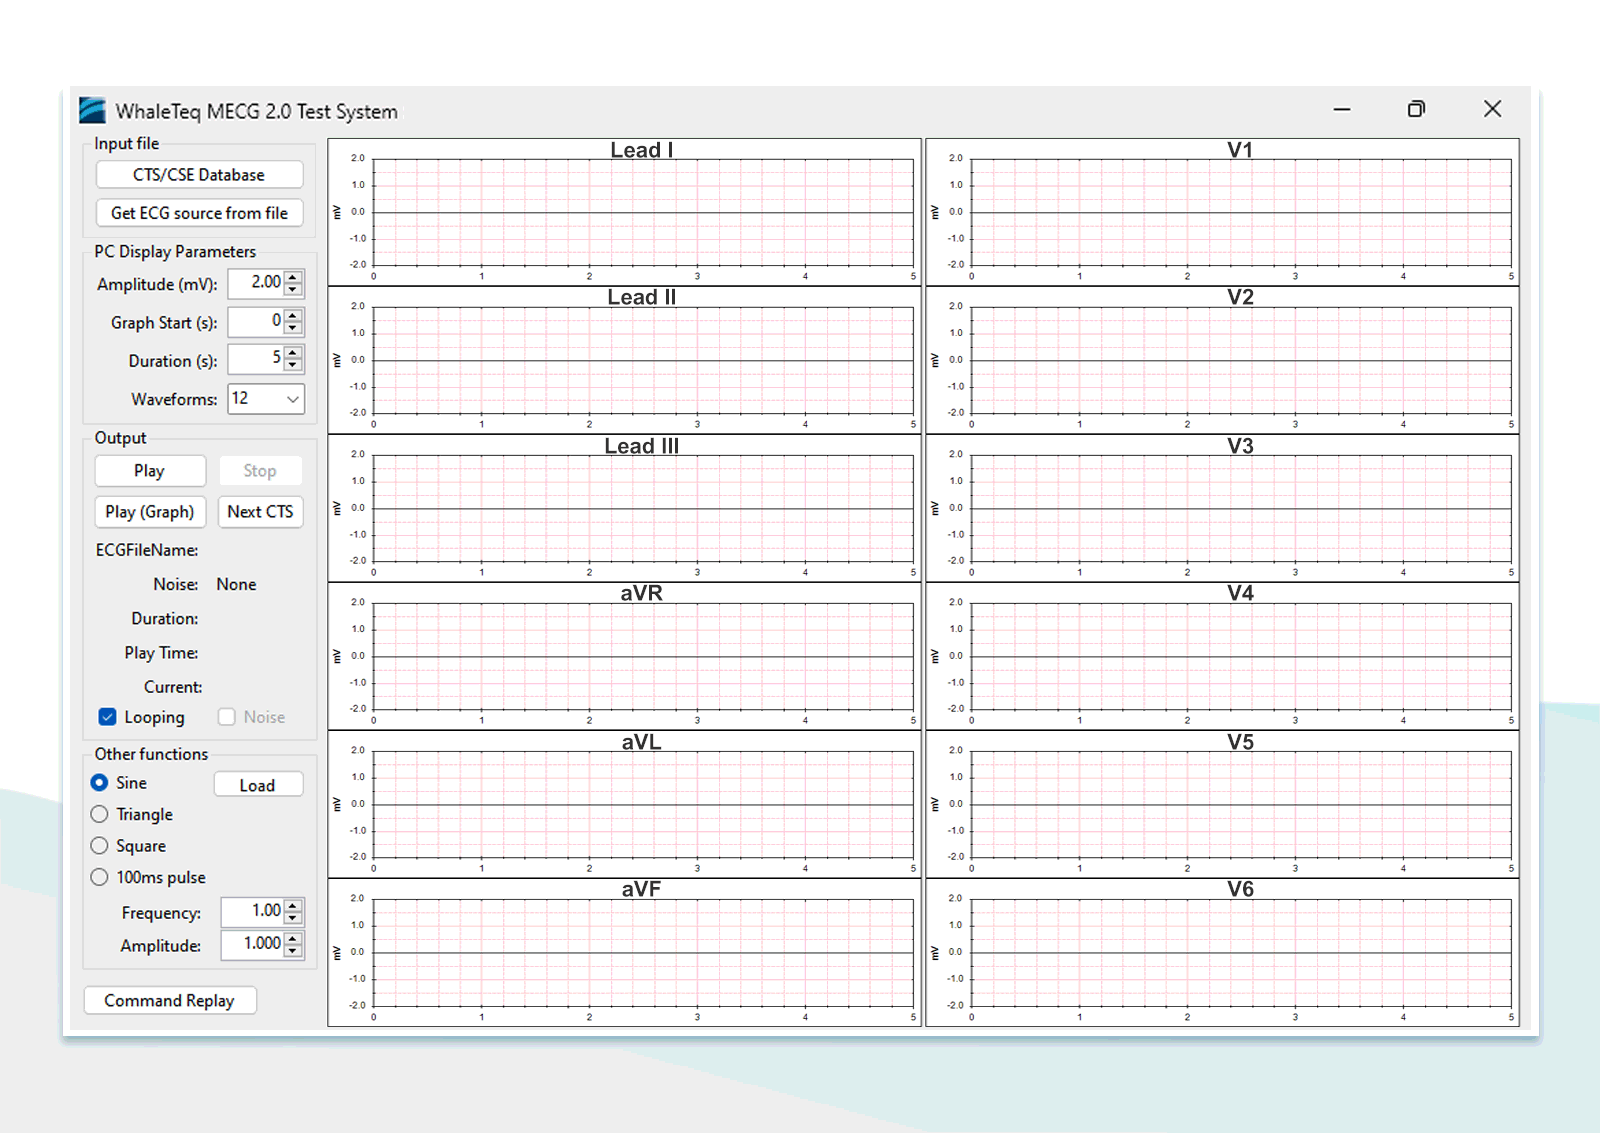Viewport: 1600px width, 1133px height.
Task: Select the 100ms pulse option
Action: 100,878
